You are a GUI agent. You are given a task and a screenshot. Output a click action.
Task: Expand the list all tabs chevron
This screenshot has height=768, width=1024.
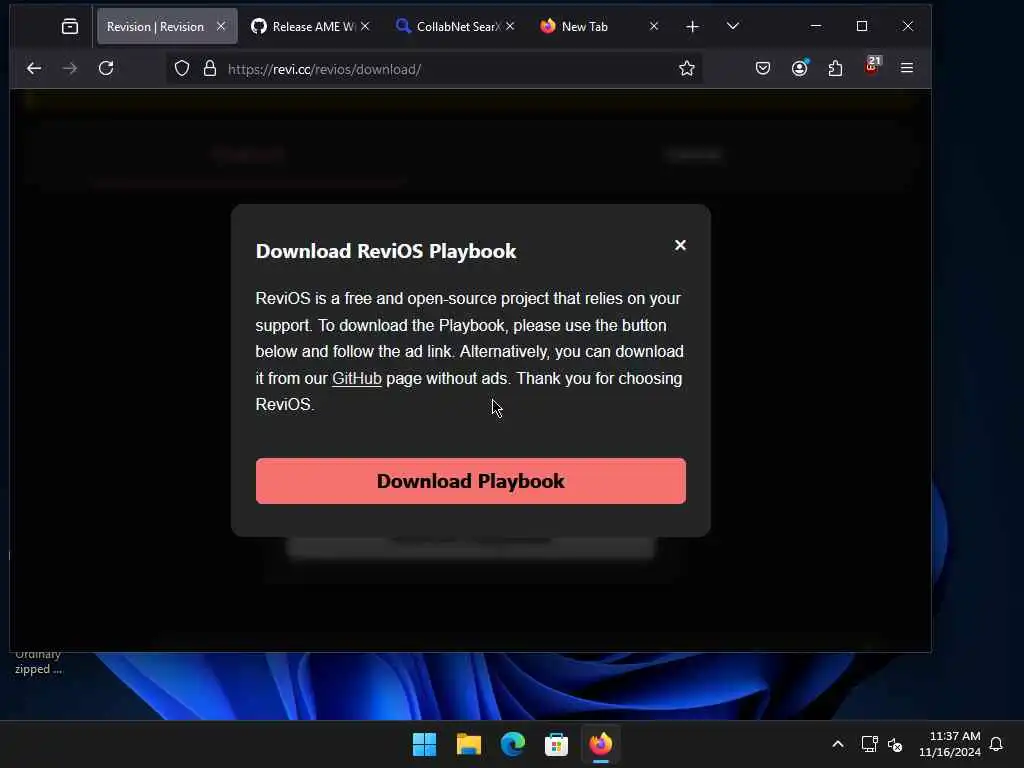(x=733, y=26)
